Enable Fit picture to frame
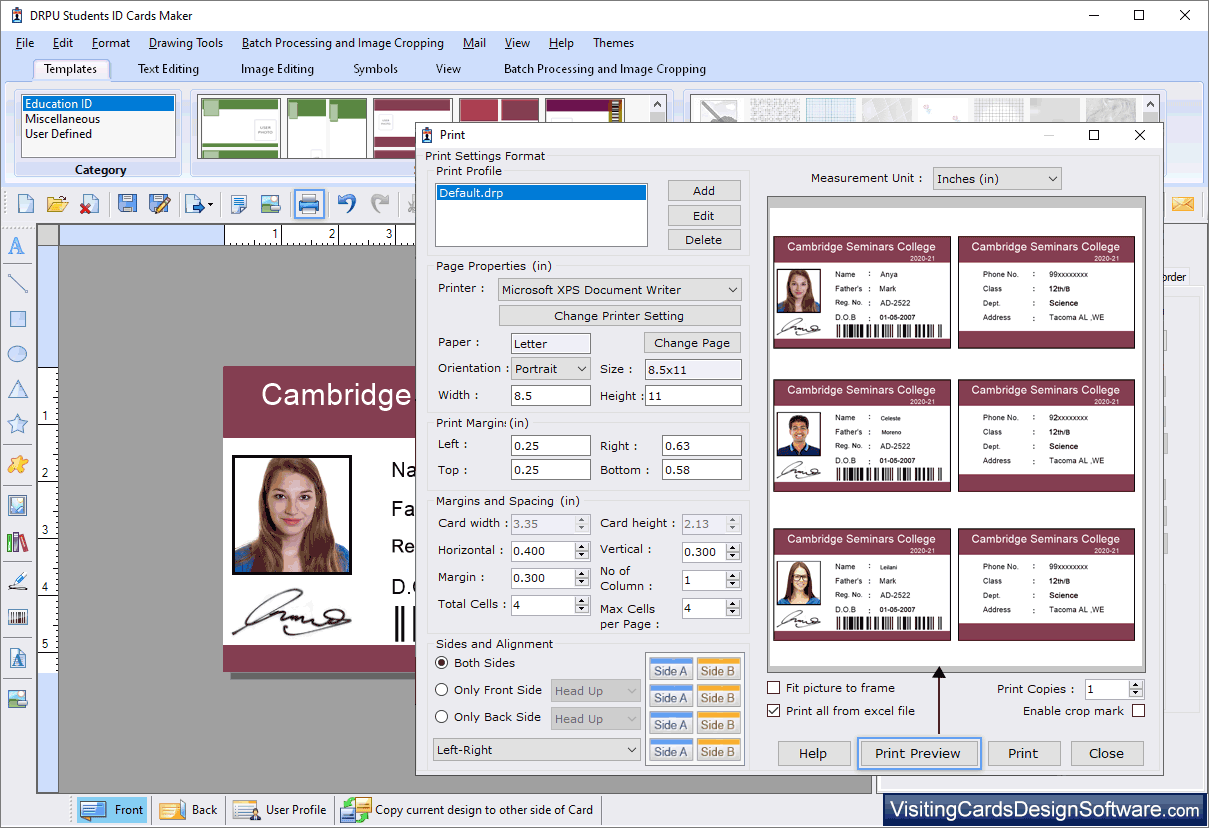 point(775,688)
